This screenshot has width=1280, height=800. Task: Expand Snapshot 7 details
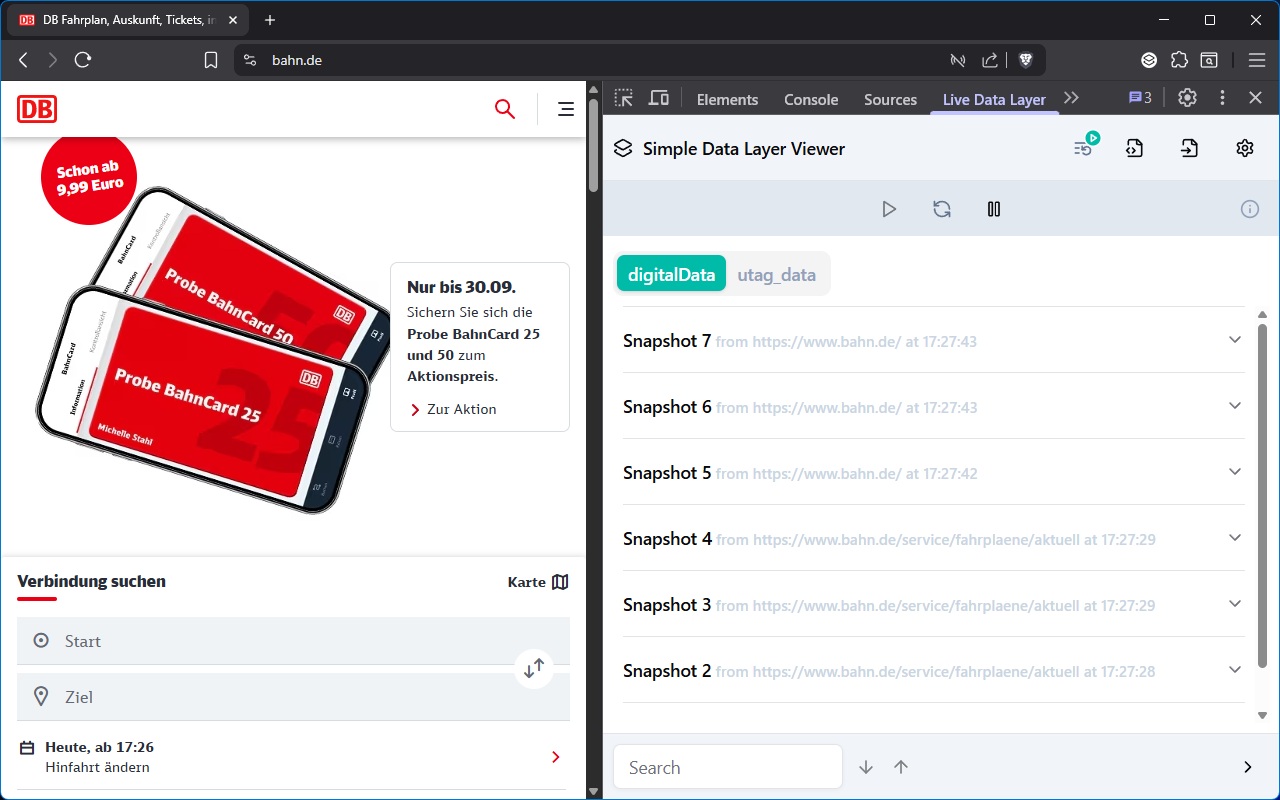click(x=1235, y=340)
